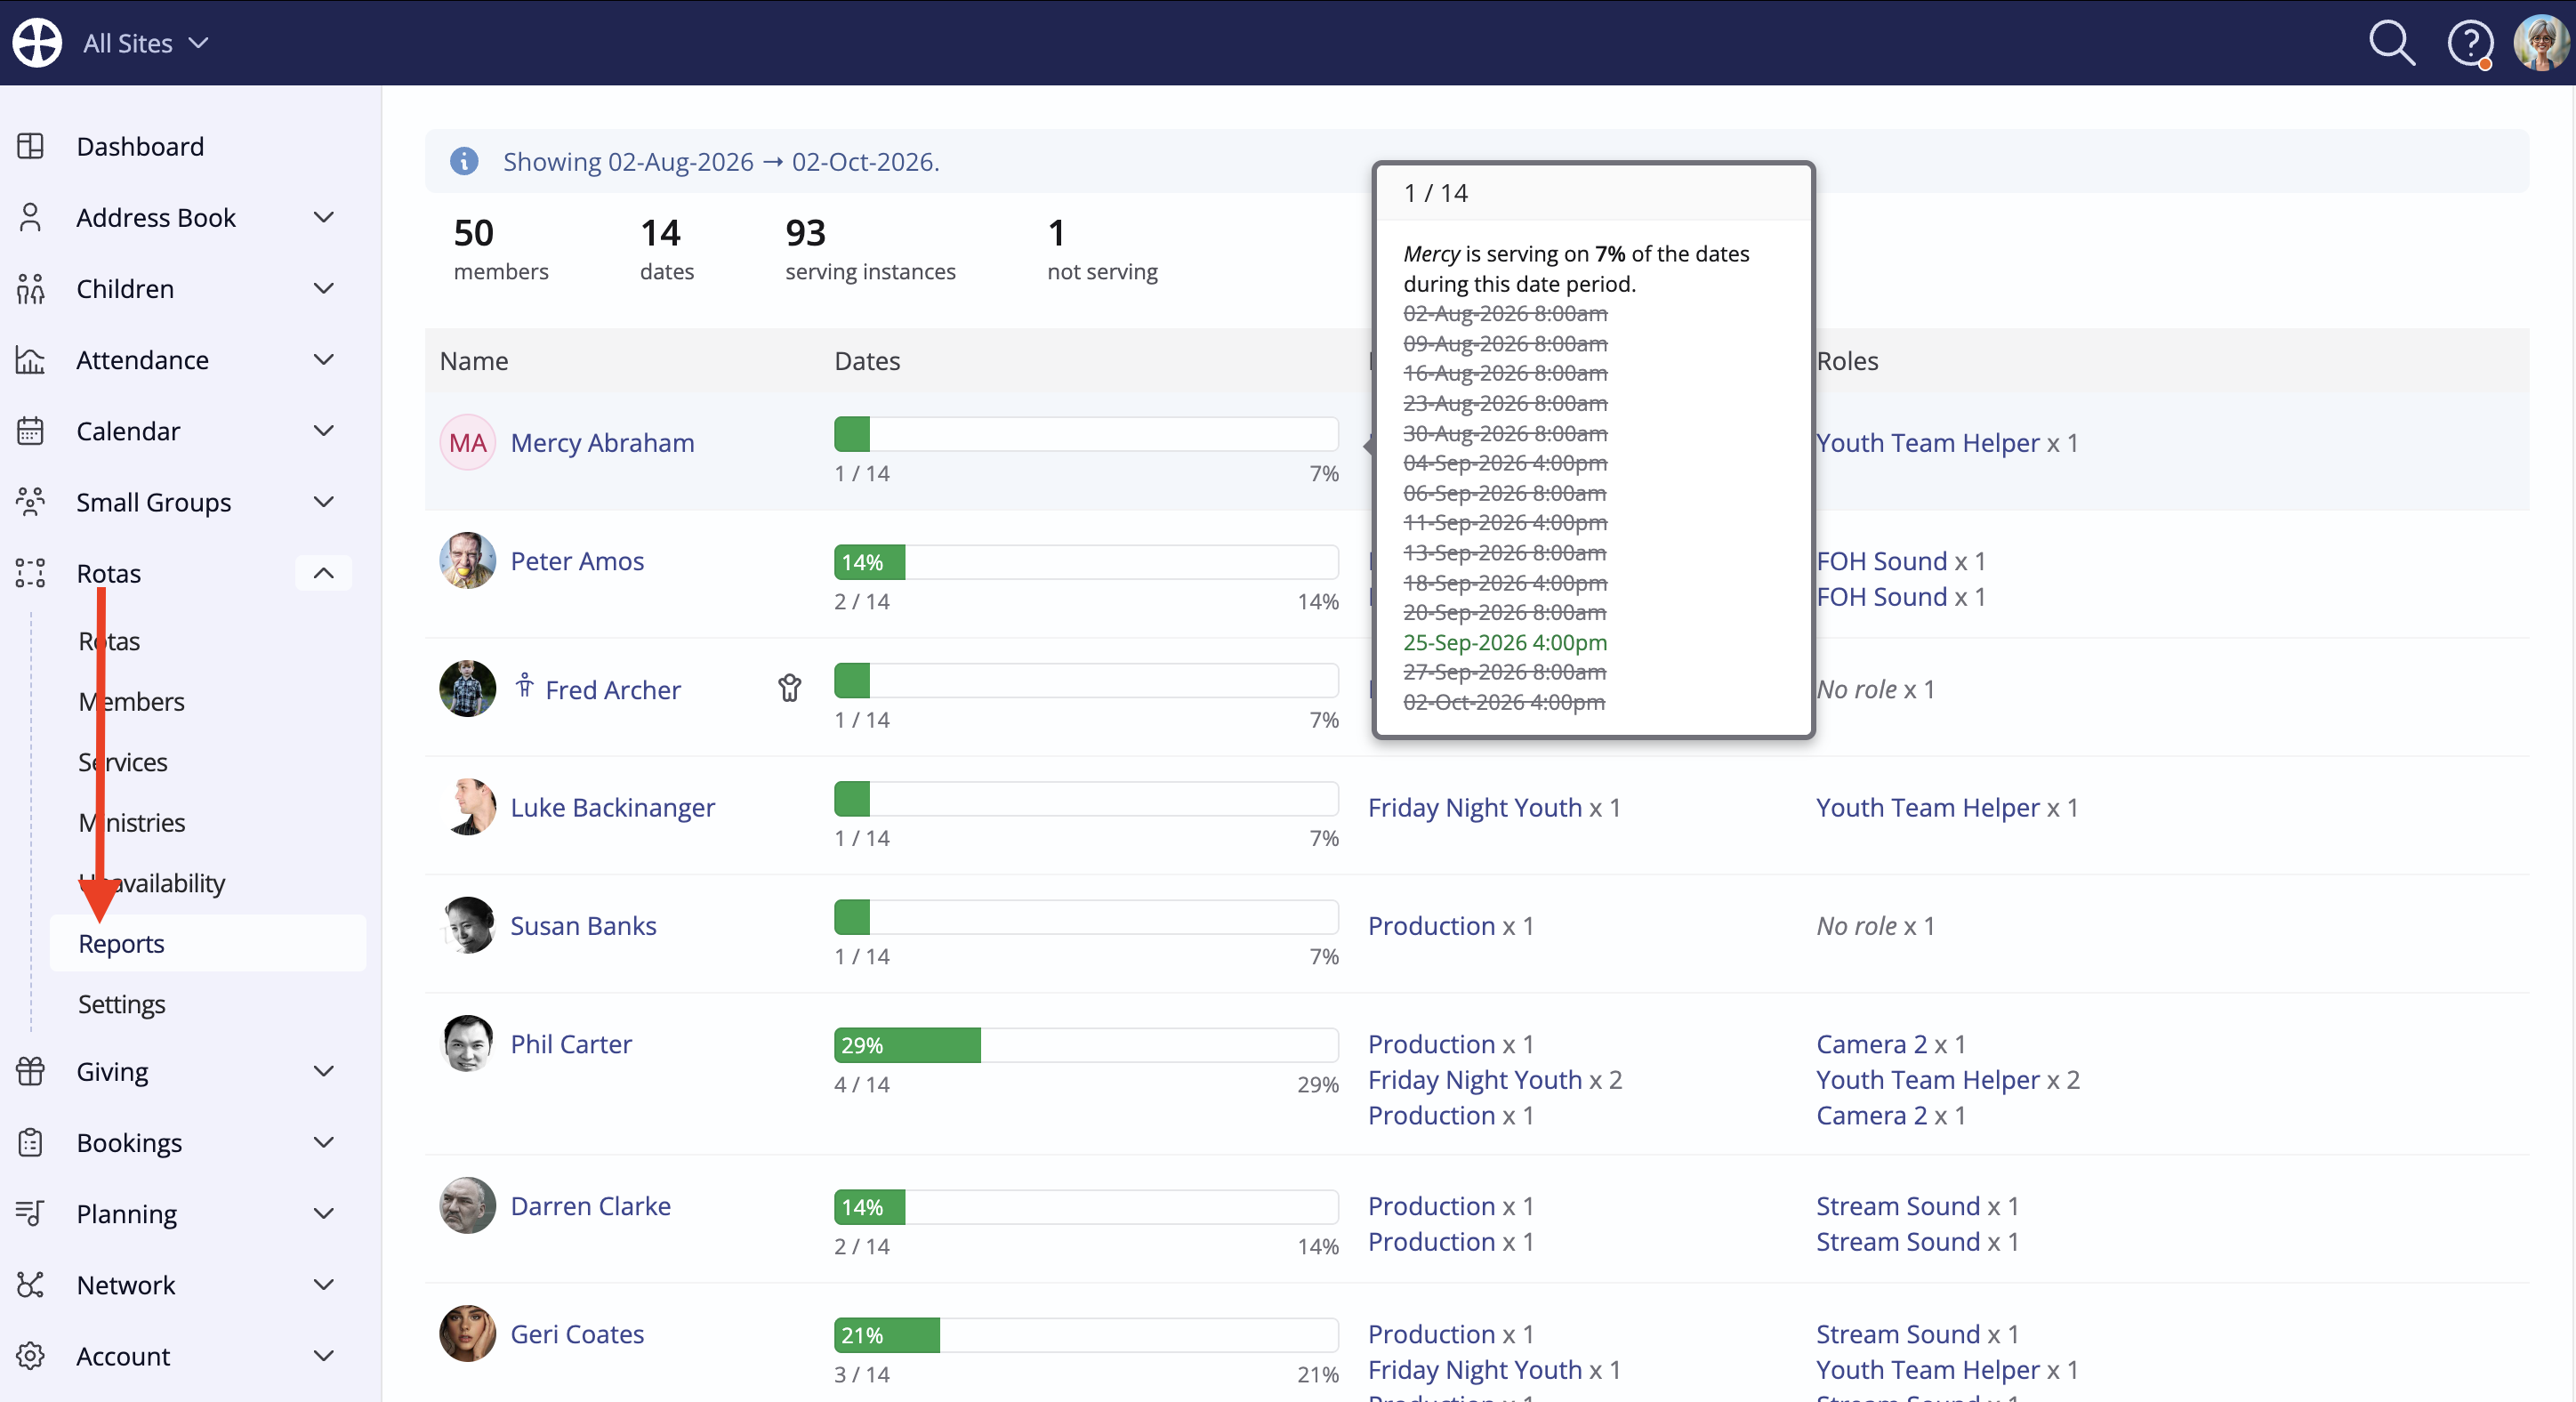
Task: Click the info icon beside date range
Action: pyautogui.click(x=464, y=161)
